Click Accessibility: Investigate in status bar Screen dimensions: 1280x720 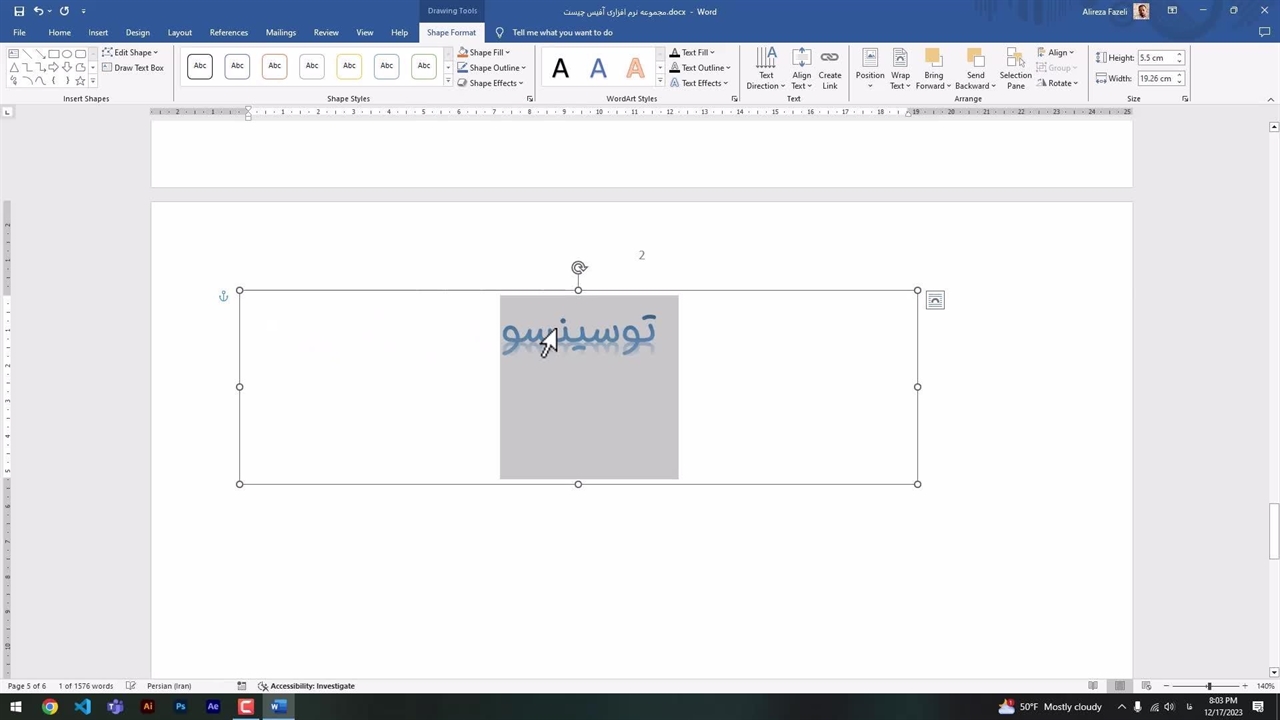point(306,686)
